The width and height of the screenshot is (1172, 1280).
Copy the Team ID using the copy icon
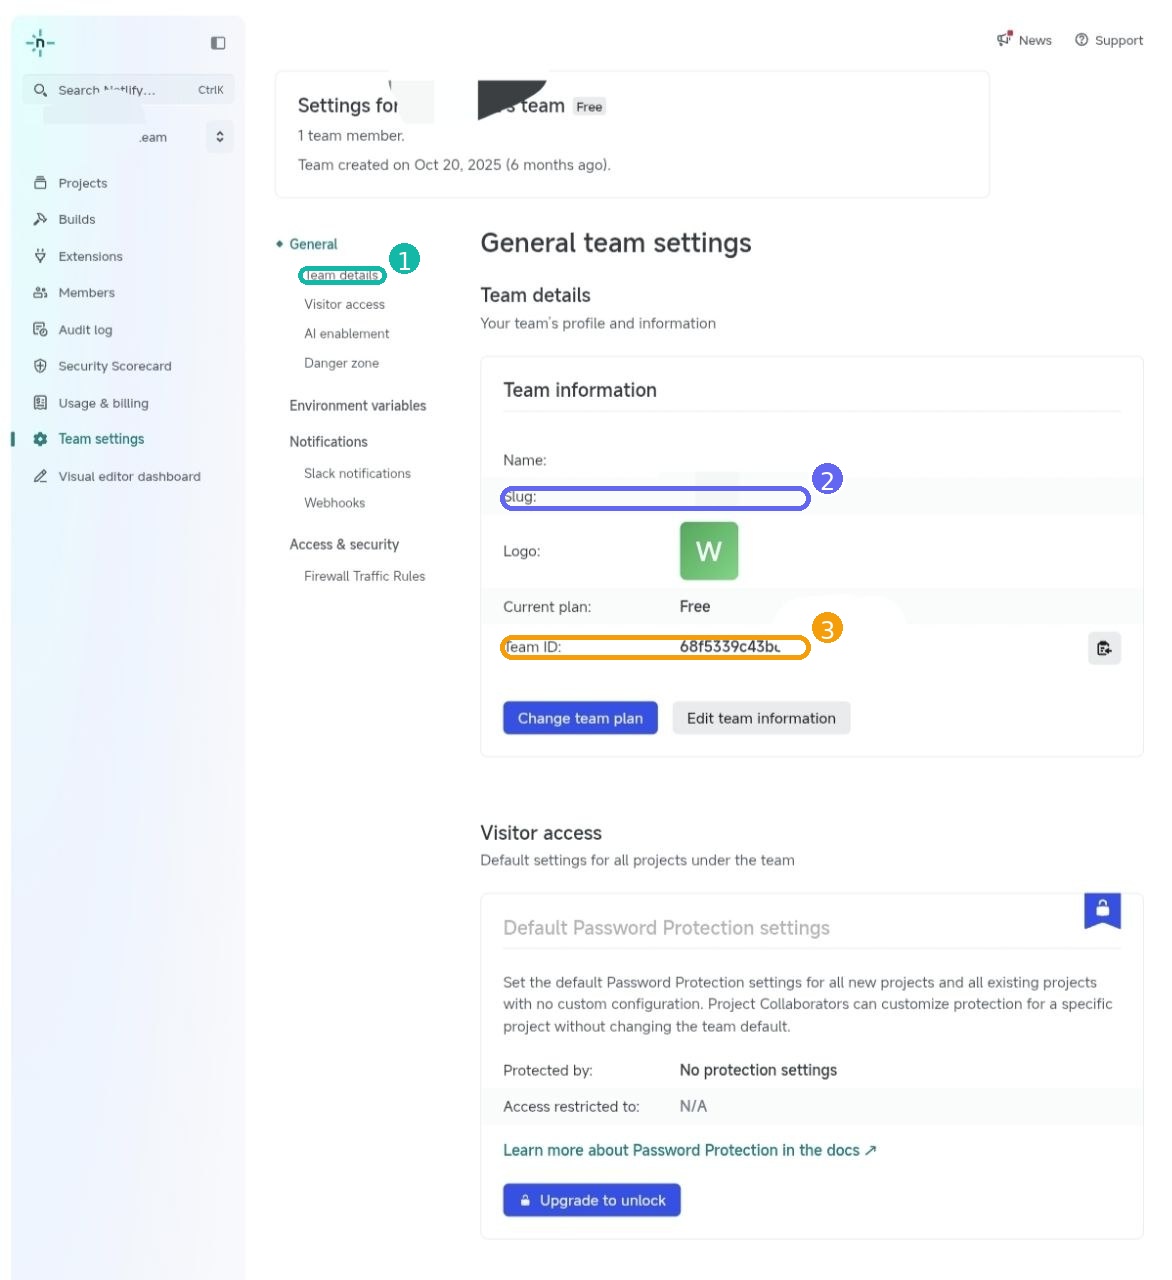click(1104, 648)
